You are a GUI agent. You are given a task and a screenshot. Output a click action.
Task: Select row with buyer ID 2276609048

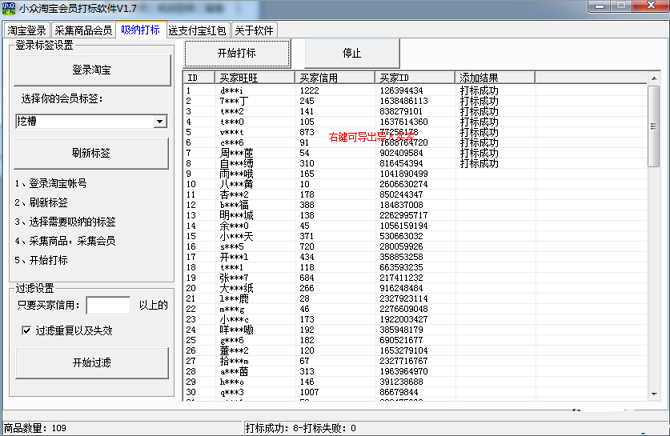415,309
